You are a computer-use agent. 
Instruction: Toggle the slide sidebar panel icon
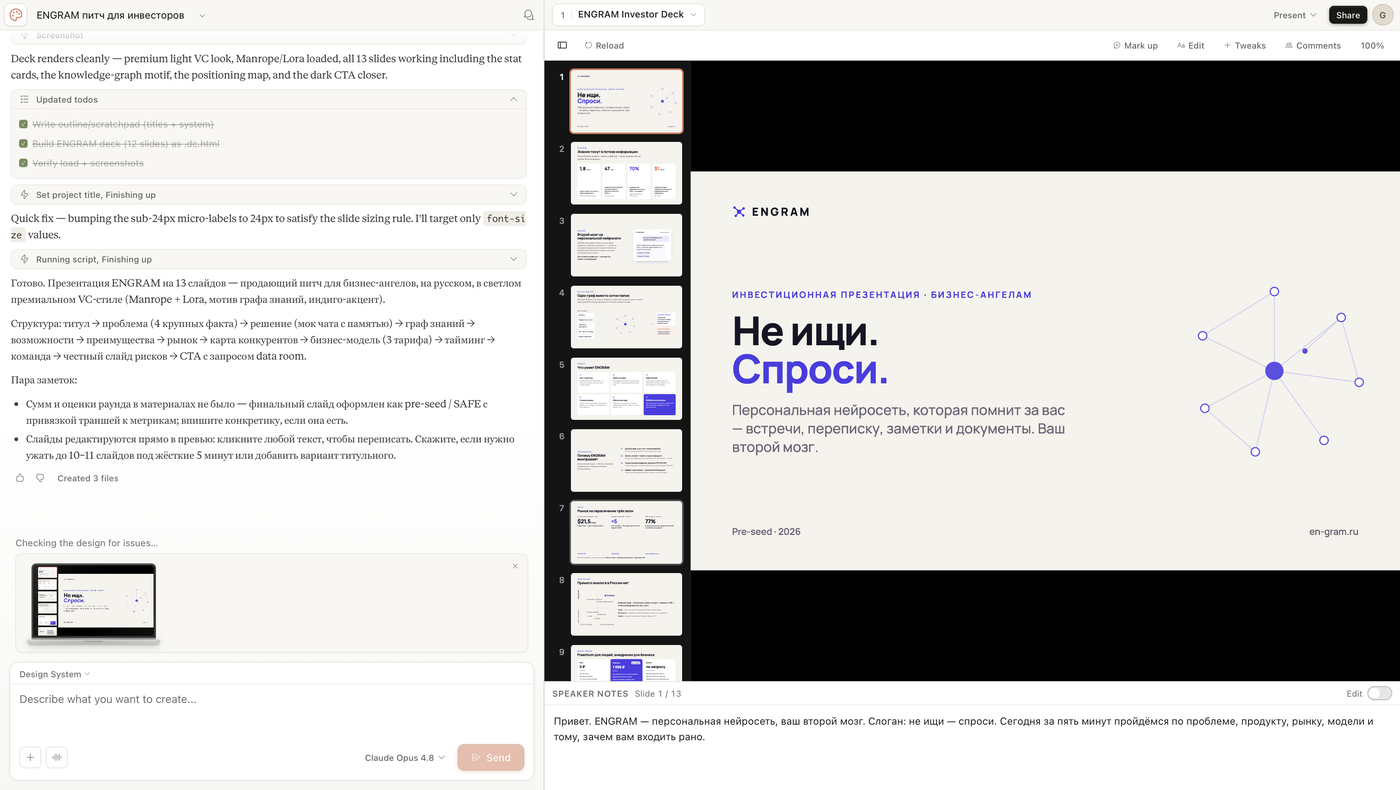562,45
